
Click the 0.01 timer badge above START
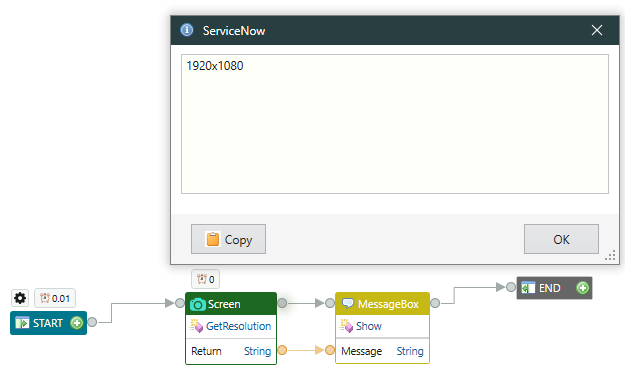coord(55,298)
